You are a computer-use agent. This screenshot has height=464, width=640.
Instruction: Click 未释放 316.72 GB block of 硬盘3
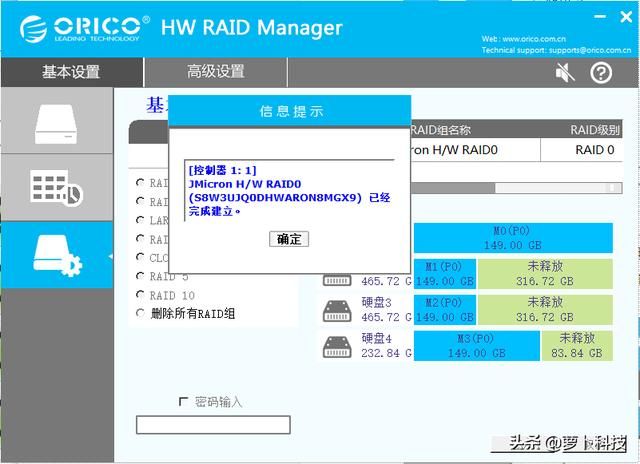point(545,310)
